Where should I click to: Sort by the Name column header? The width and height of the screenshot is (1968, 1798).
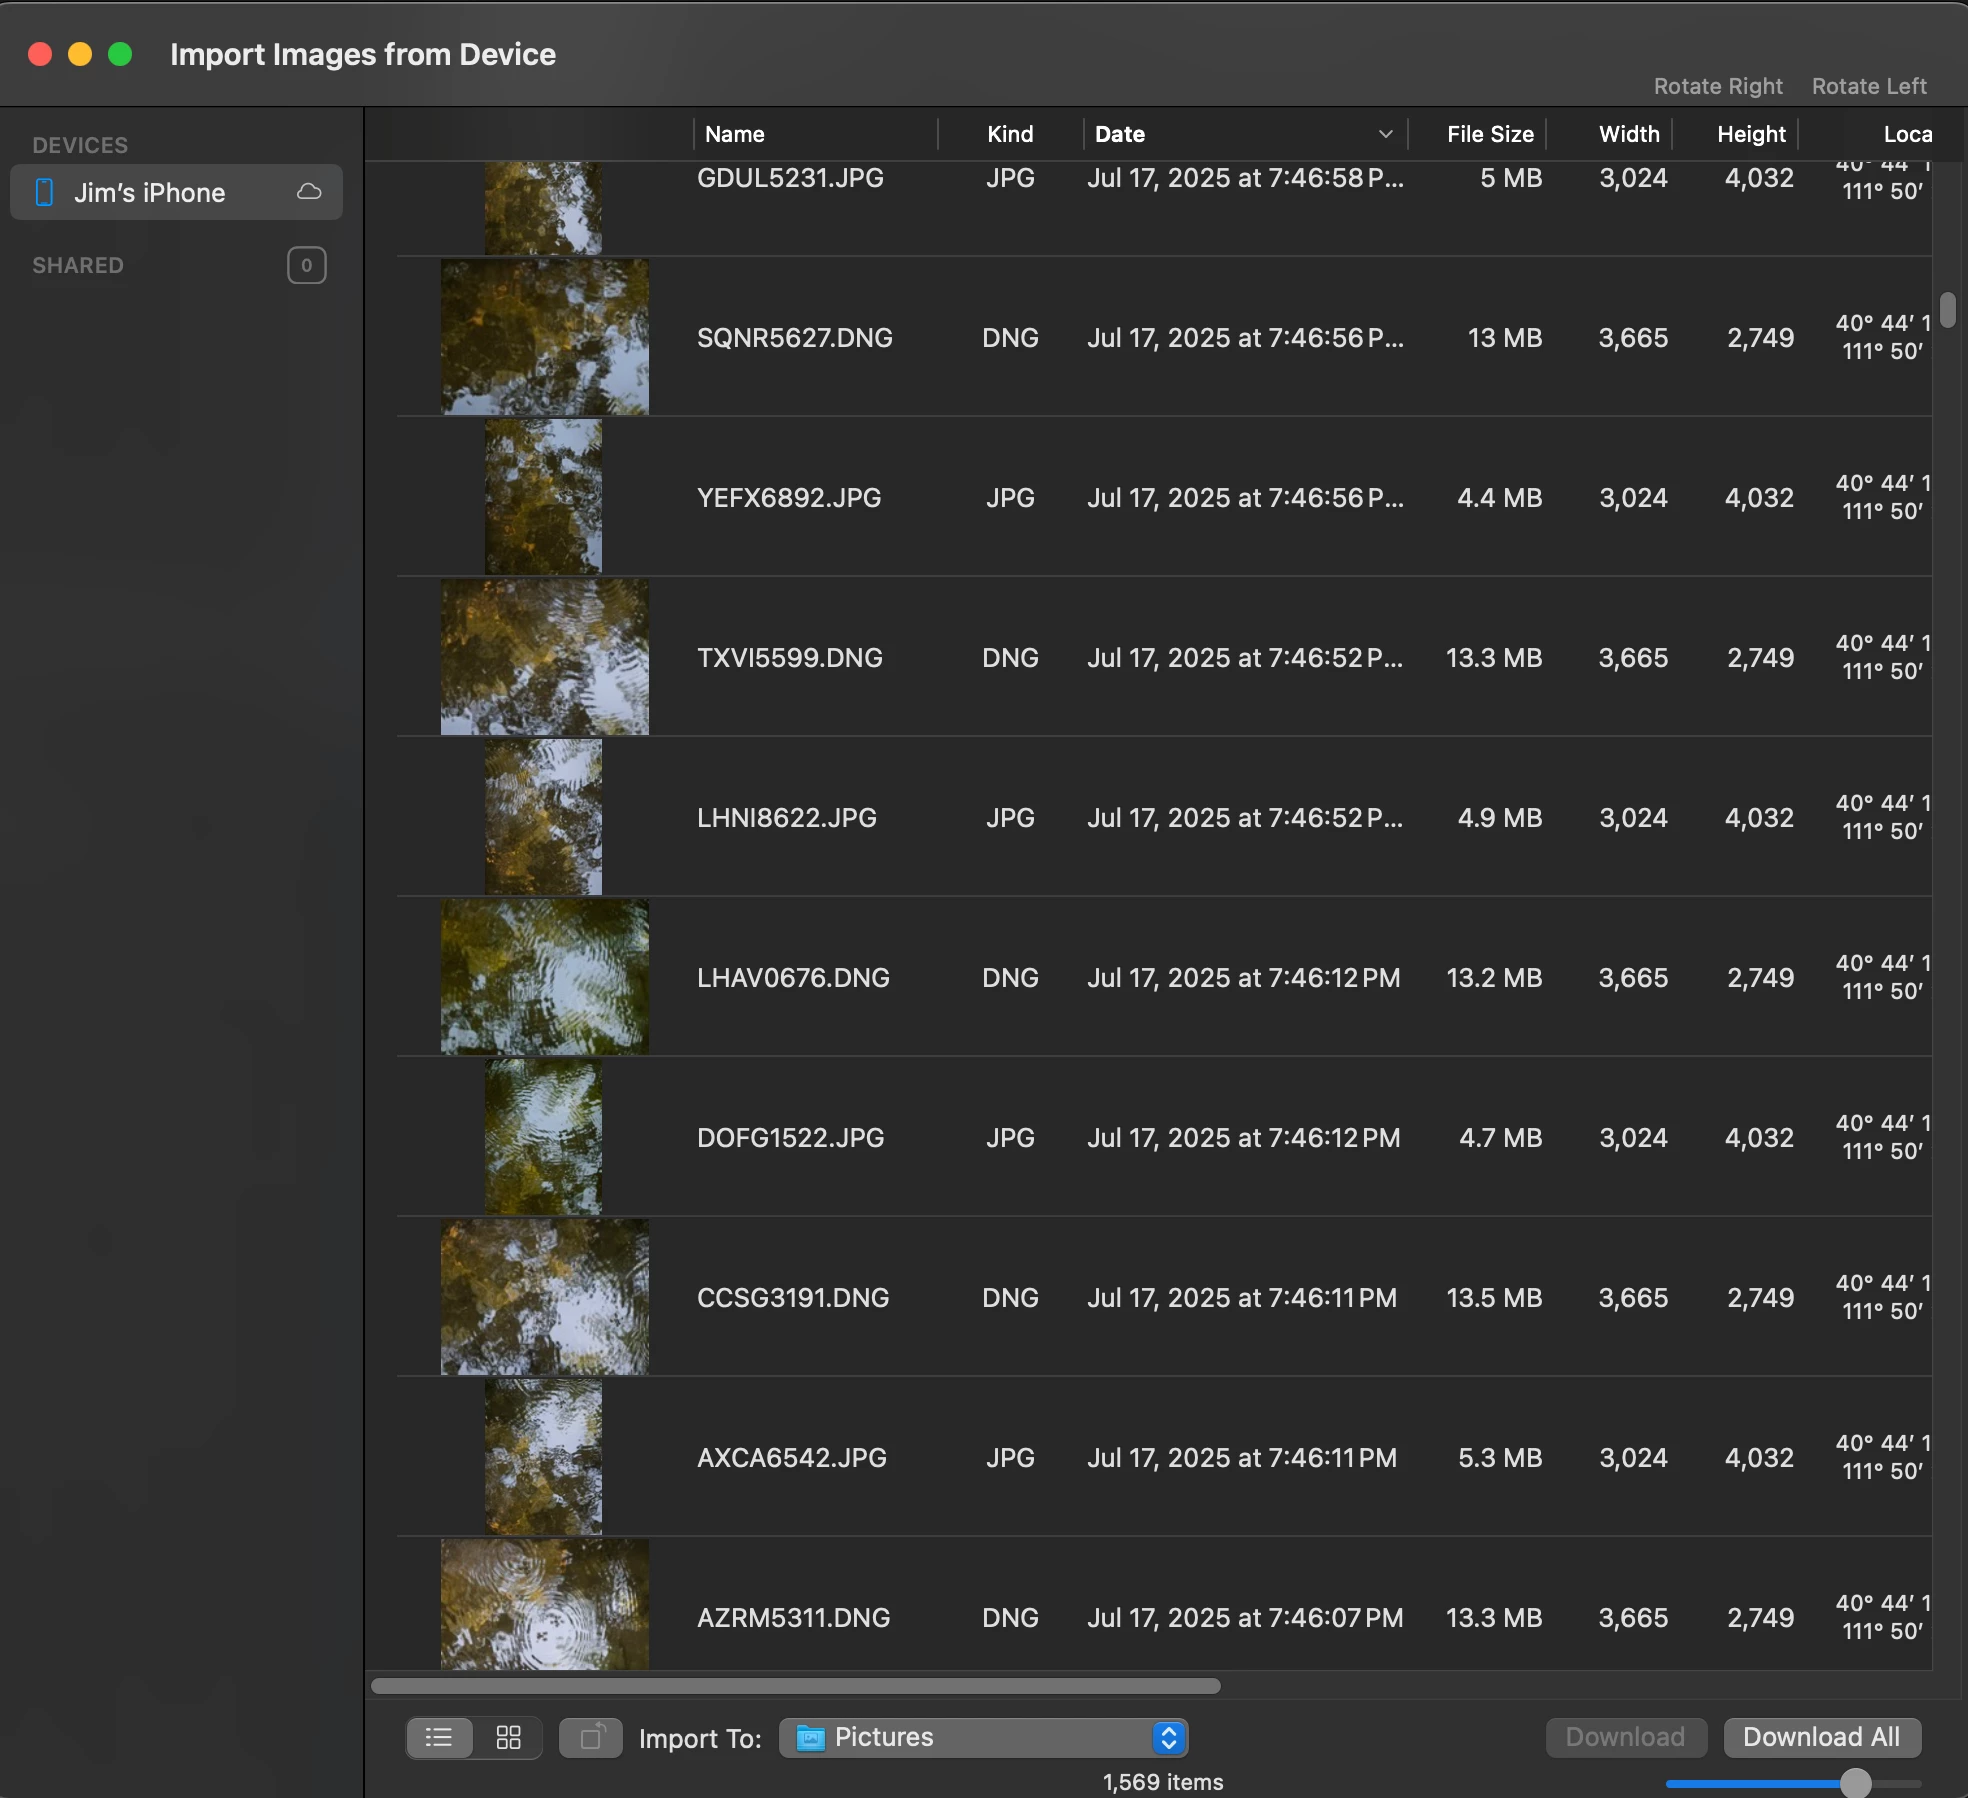pos(735,134)
